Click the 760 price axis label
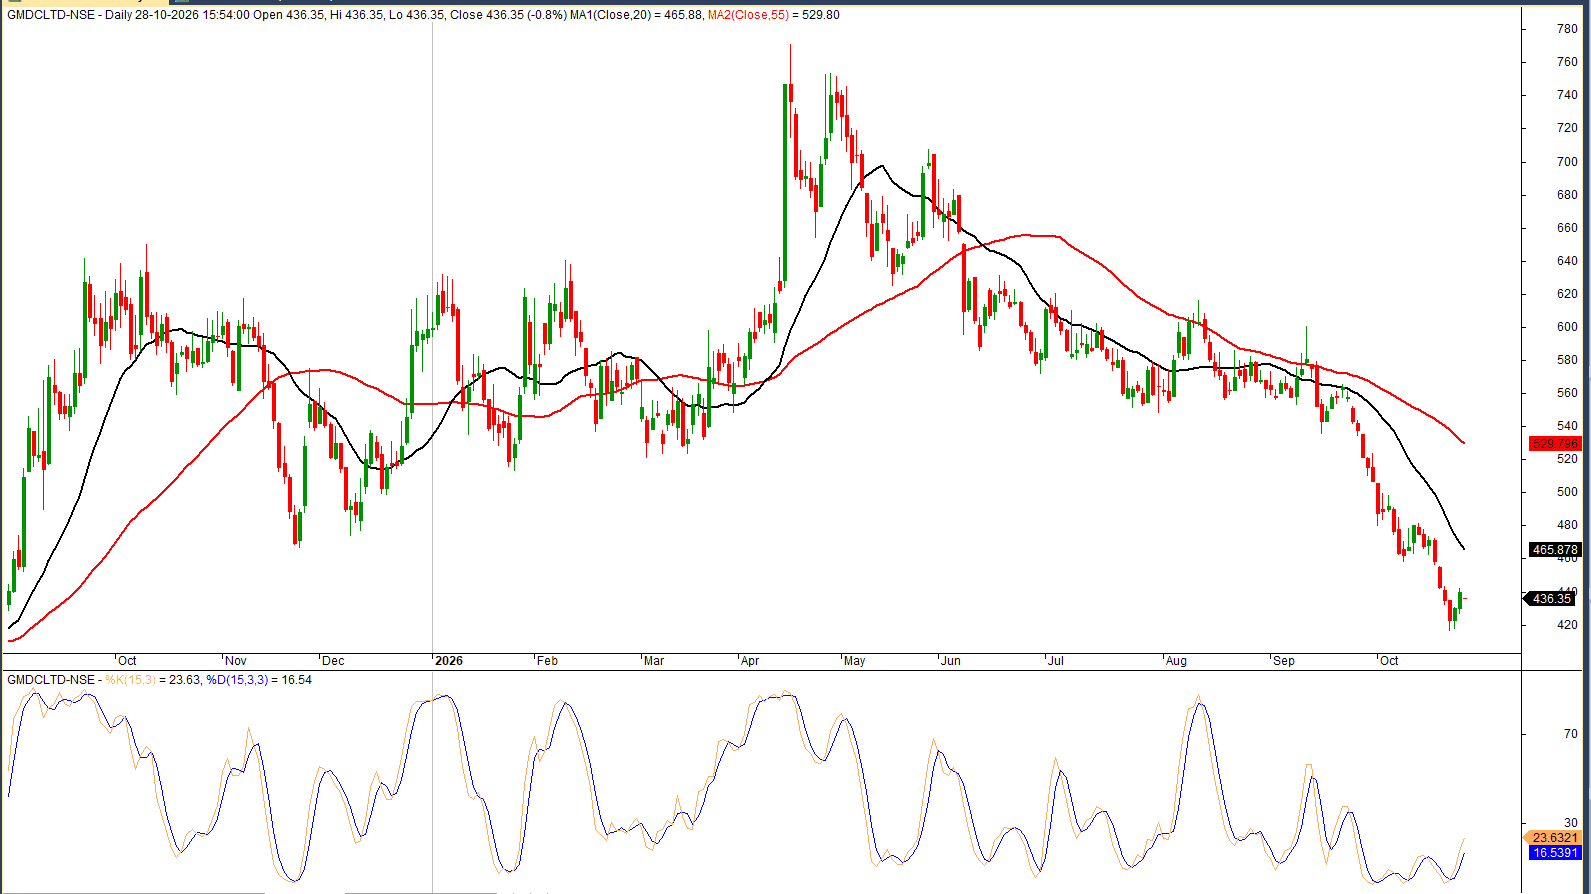1591x894 pixels. pos(1567,62)
